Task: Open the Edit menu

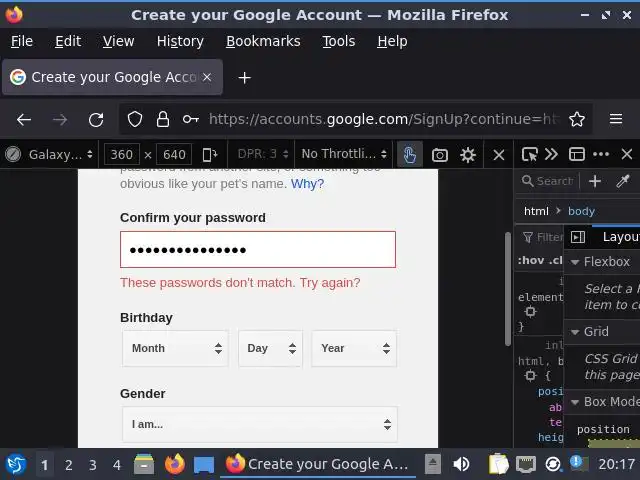Action: coord(68,41)
